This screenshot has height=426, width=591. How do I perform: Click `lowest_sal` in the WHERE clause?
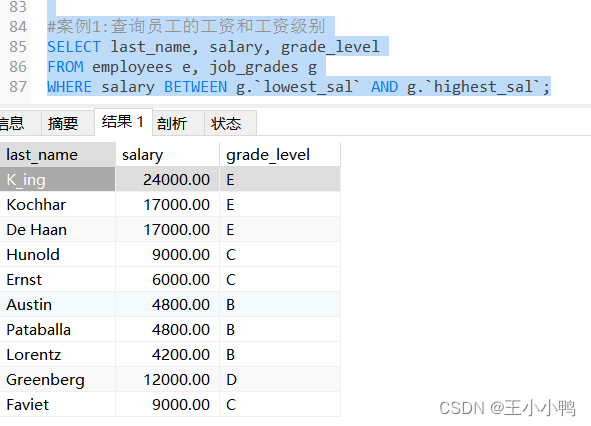point(308,87)
